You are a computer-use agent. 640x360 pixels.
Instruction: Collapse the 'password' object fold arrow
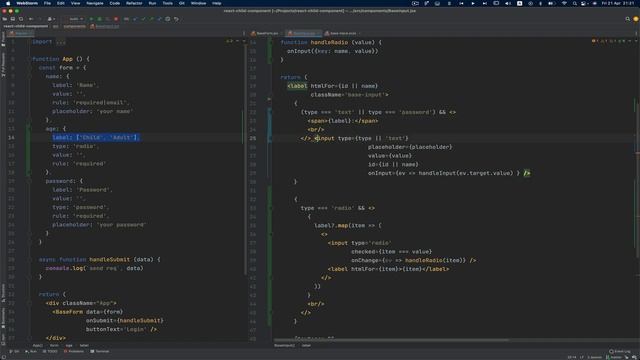point(29,181)
